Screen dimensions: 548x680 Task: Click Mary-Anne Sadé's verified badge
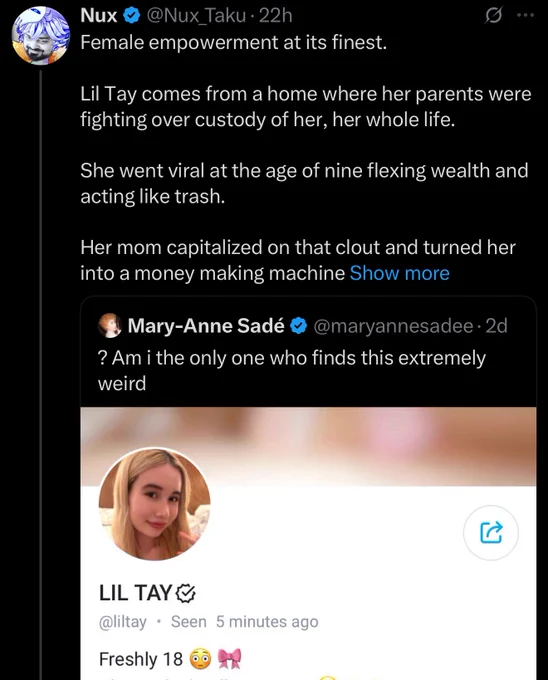[298, 326]
